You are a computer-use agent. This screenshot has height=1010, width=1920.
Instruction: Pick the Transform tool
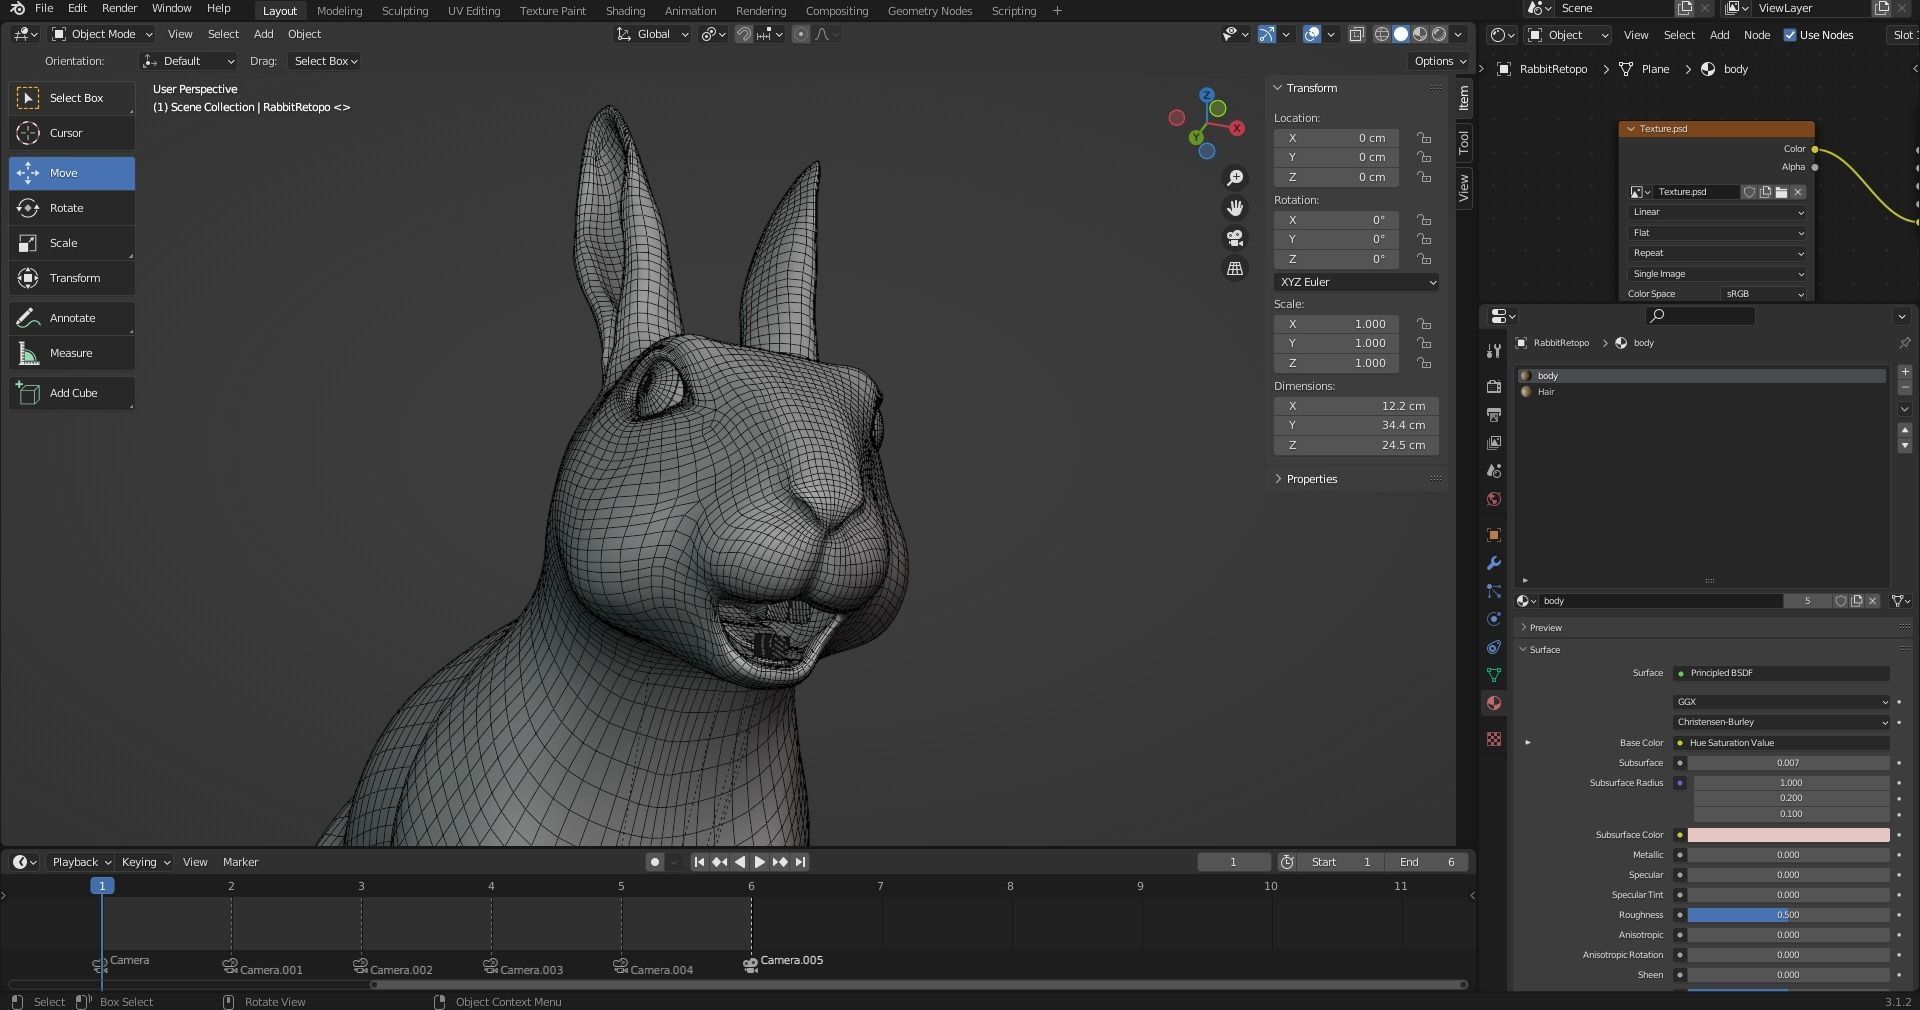pos(72,278)
